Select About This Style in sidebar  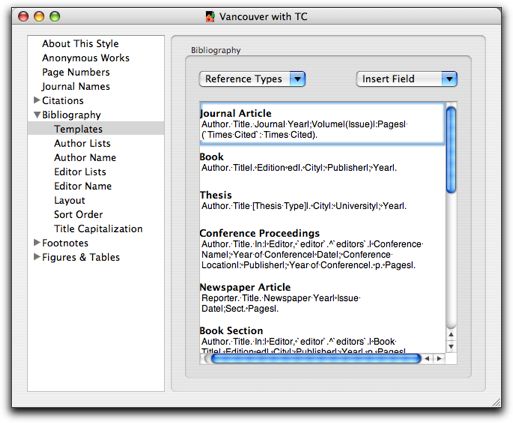(80, 44)
